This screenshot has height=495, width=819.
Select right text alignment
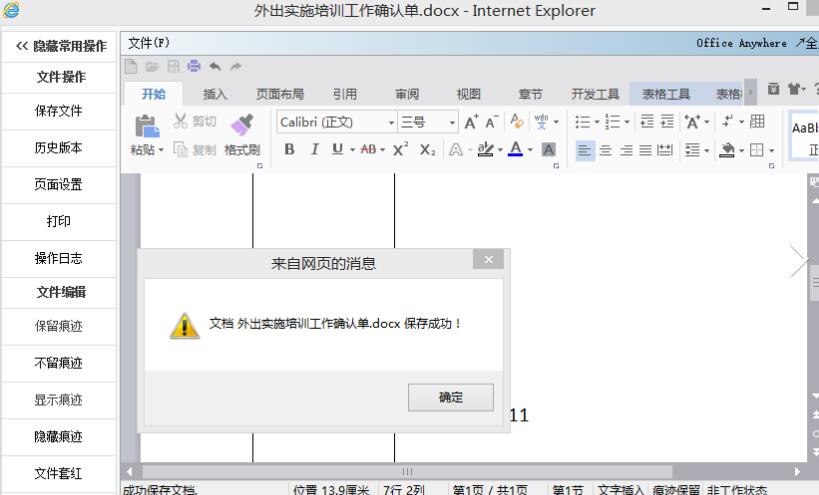pos(626,150)
